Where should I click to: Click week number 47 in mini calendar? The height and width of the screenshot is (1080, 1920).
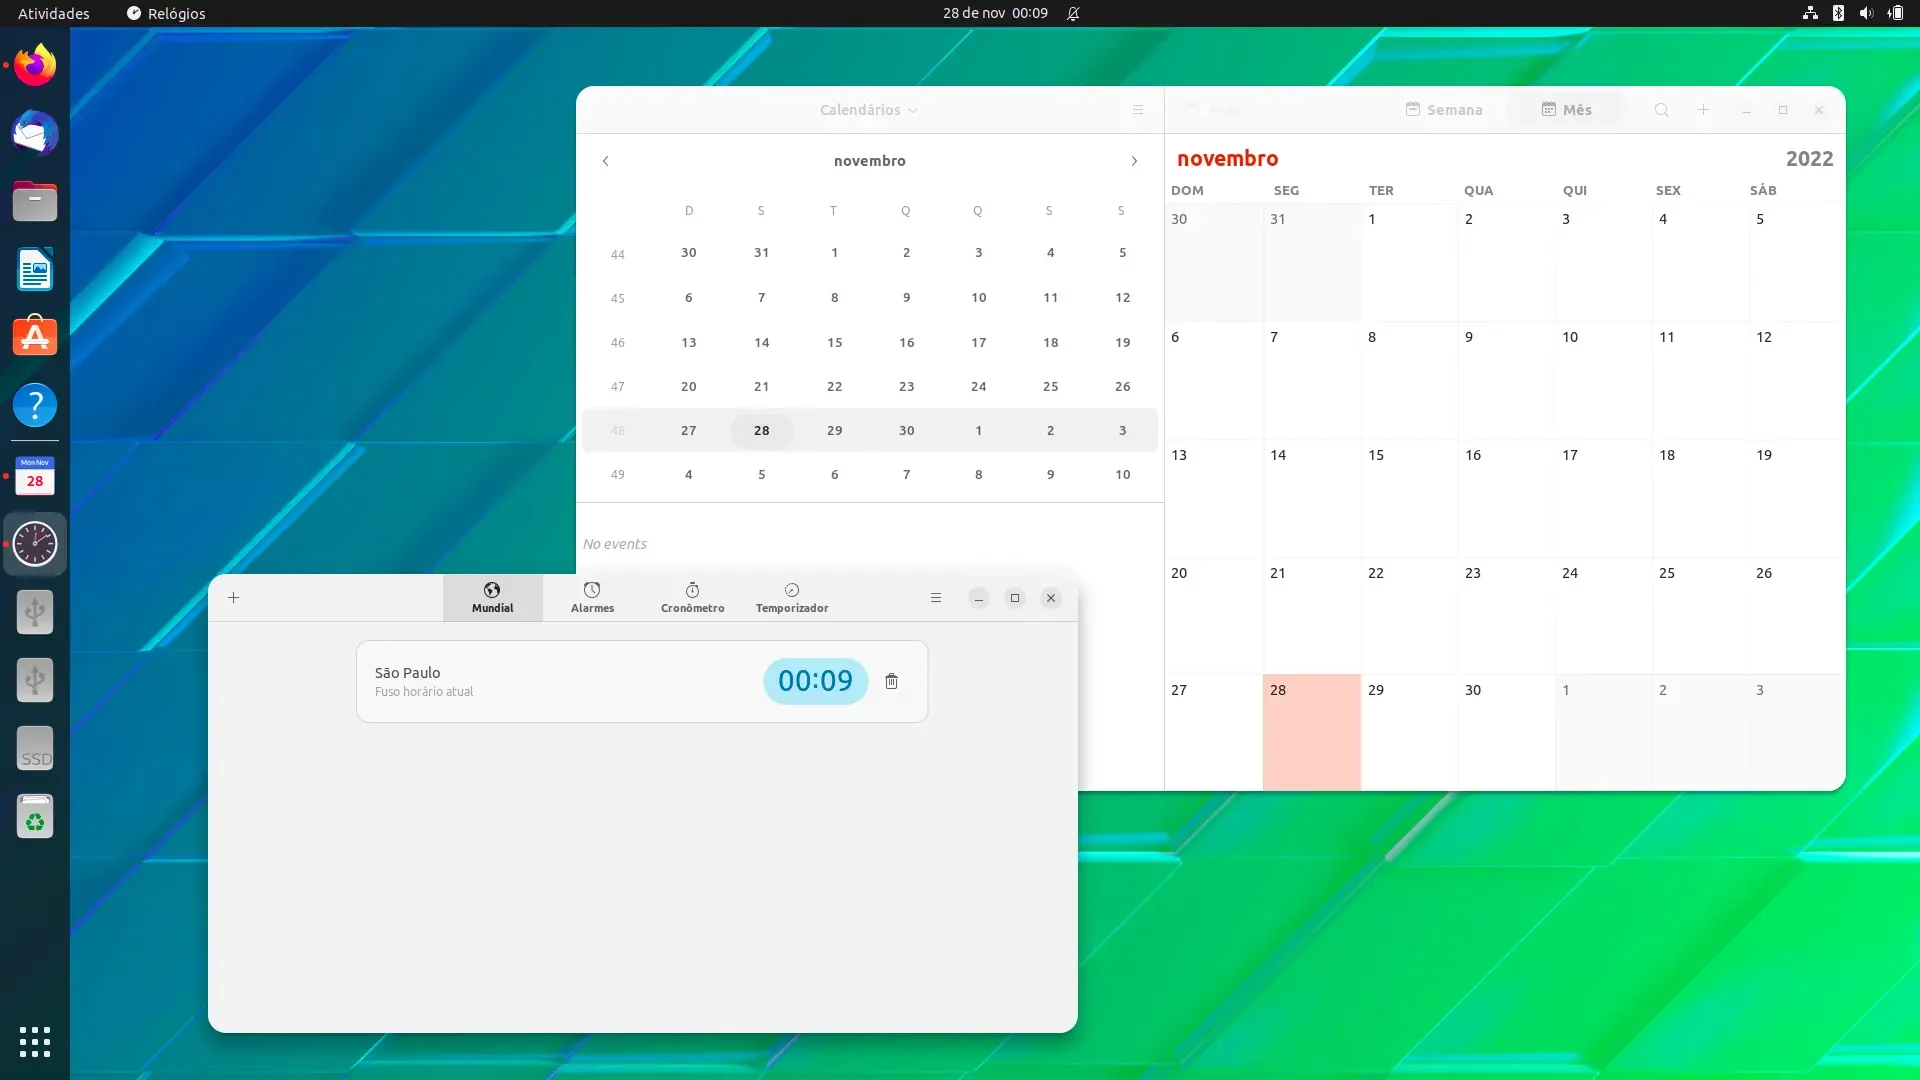(618, 386)
